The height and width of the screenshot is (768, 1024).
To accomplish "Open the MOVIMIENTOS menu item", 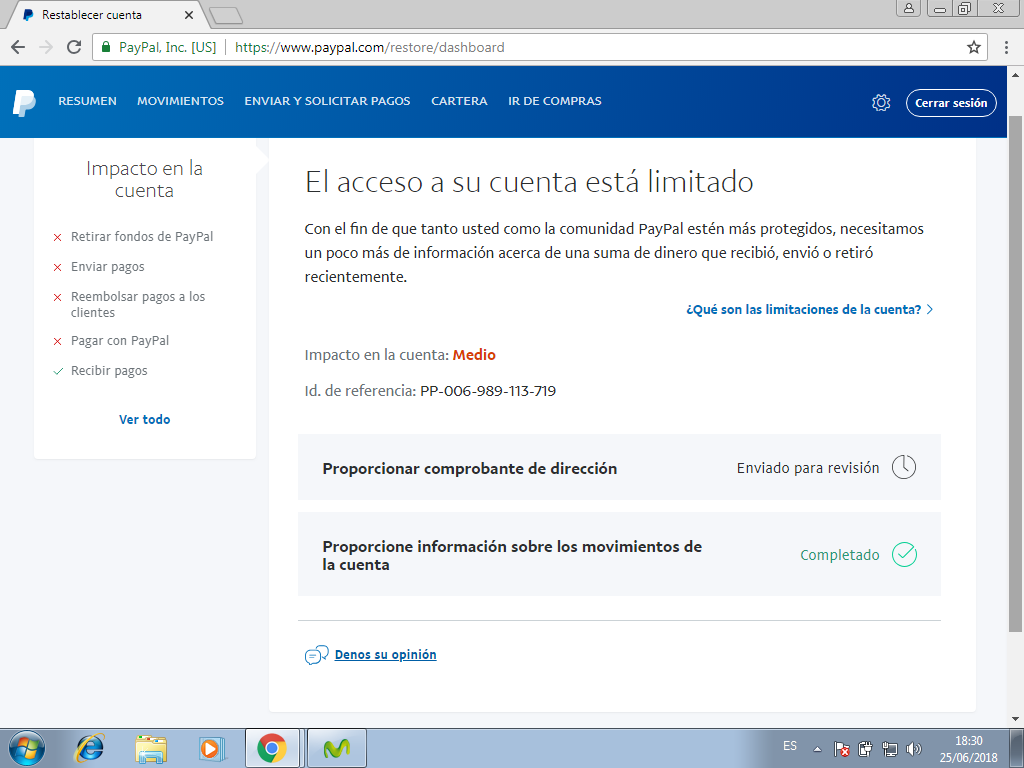I will point(180,101).
